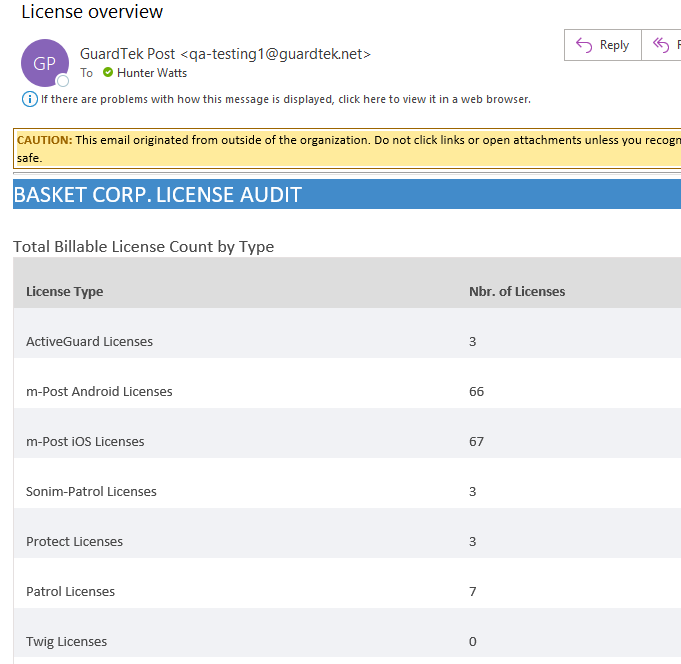The width and height of the screenshot is (681, 664).
Task: Select the Sonim-Patrol Licenses label
Action: tap(91, 492)
